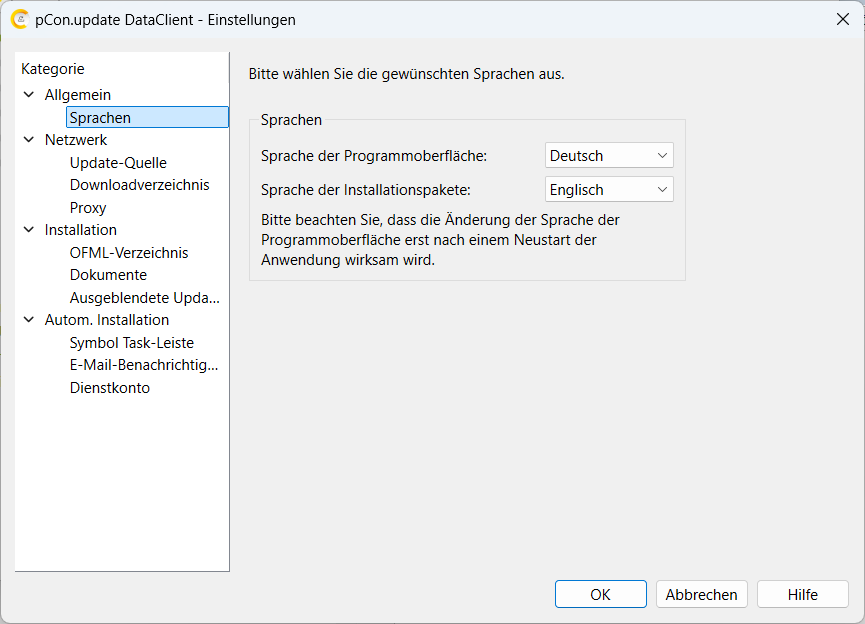The image size is (865, 624).
Task: Open the Proxy settings page
Action: point(88,208)
